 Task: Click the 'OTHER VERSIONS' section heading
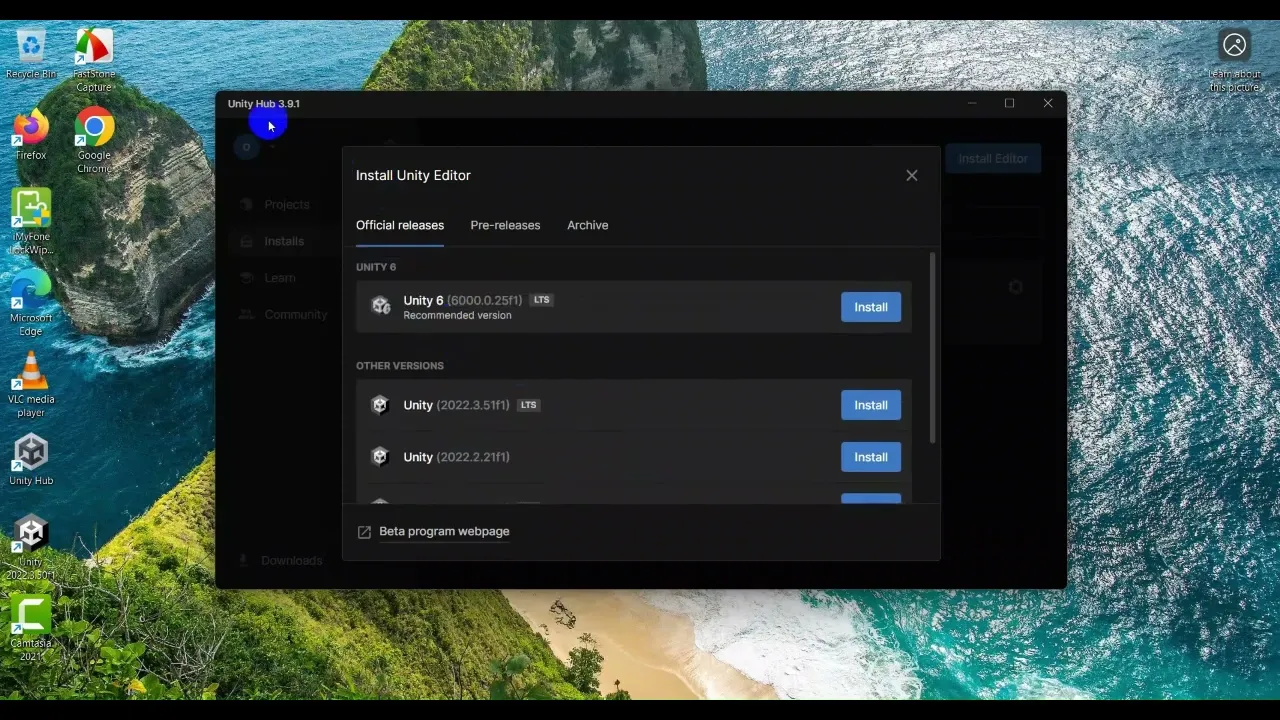pyautogui.click(x=400, y=366)
